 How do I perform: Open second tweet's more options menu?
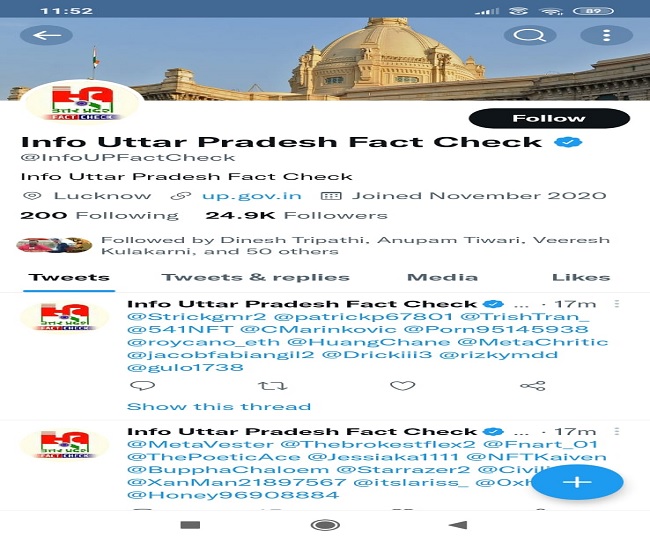[x=616, y=431]
